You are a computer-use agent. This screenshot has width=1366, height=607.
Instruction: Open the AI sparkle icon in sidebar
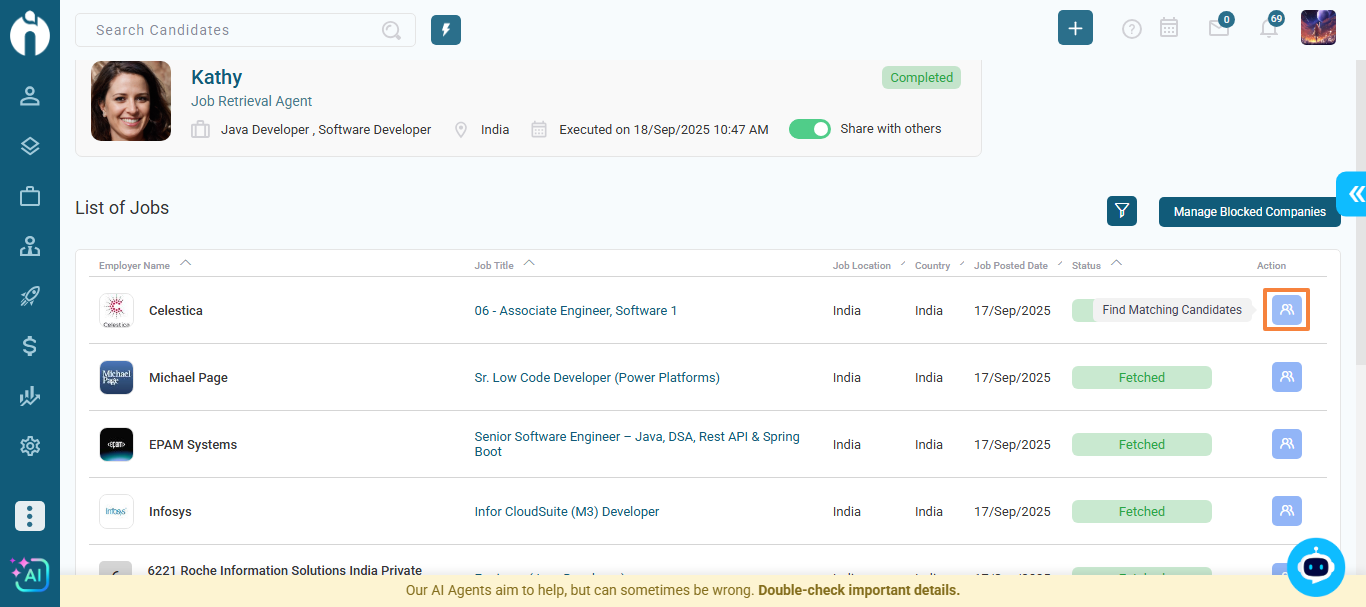click(29, 574)
